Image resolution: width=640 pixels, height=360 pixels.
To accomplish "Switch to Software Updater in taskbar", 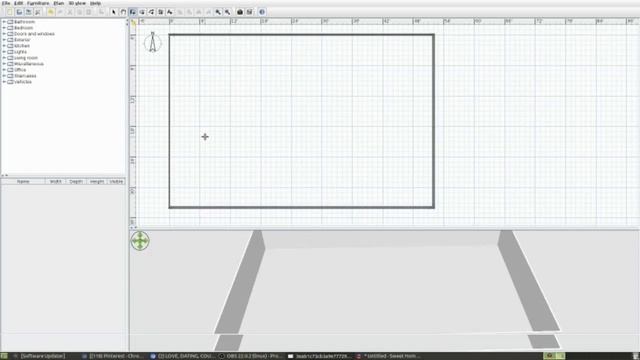I will [x=40, y=356].
